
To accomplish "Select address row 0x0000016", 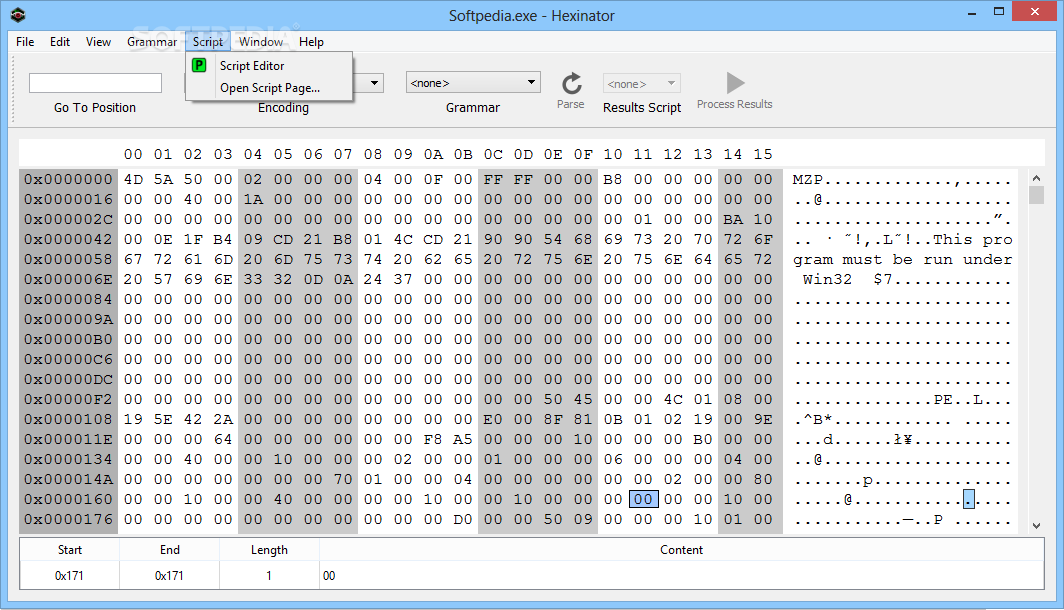I will tap(68, 199).
